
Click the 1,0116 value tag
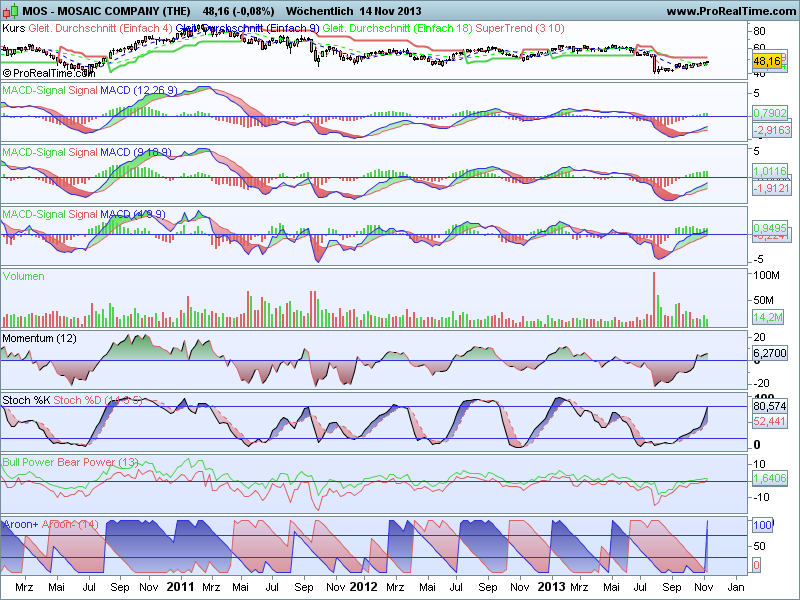pos(770,171)
